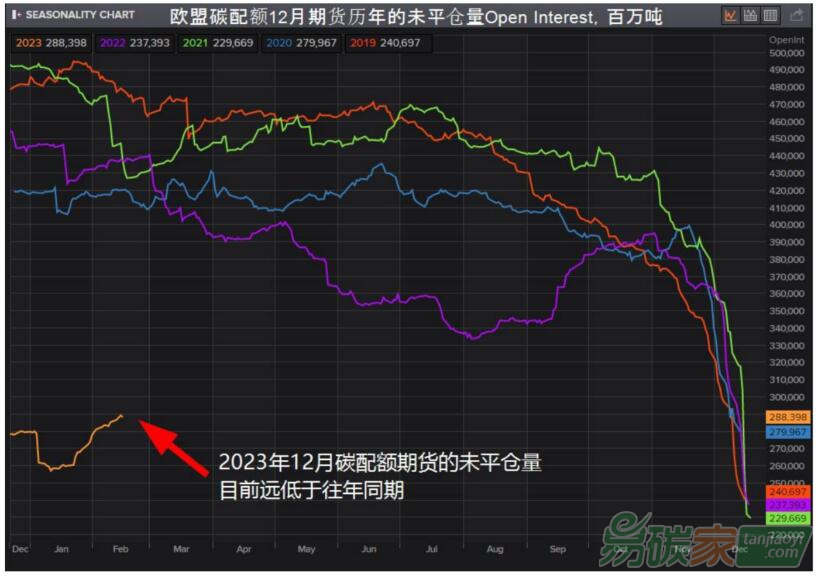Image resolution: width=818 pixels, height=576 pixels.
Task: Click the Jun label on time axis
Action: (x=367, y=549)
